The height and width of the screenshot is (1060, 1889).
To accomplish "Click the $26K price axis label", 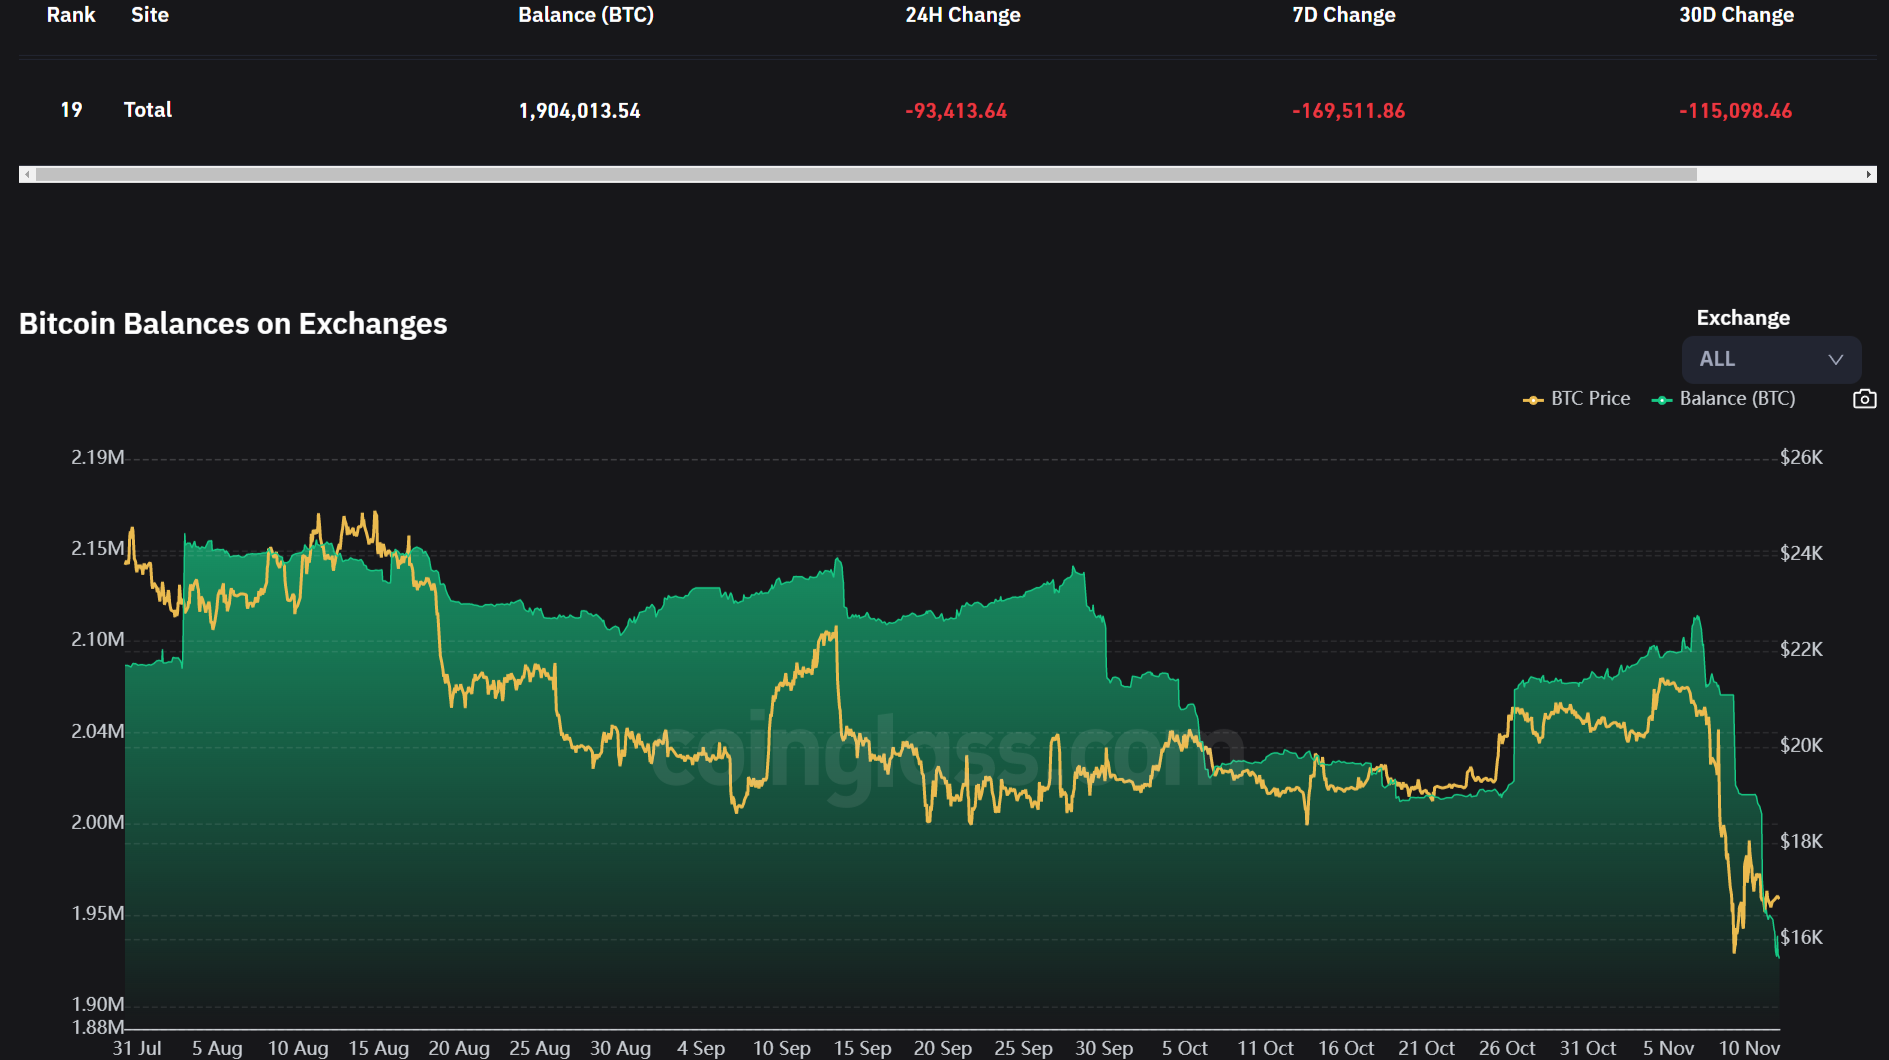I will [x=1801, y=458].
